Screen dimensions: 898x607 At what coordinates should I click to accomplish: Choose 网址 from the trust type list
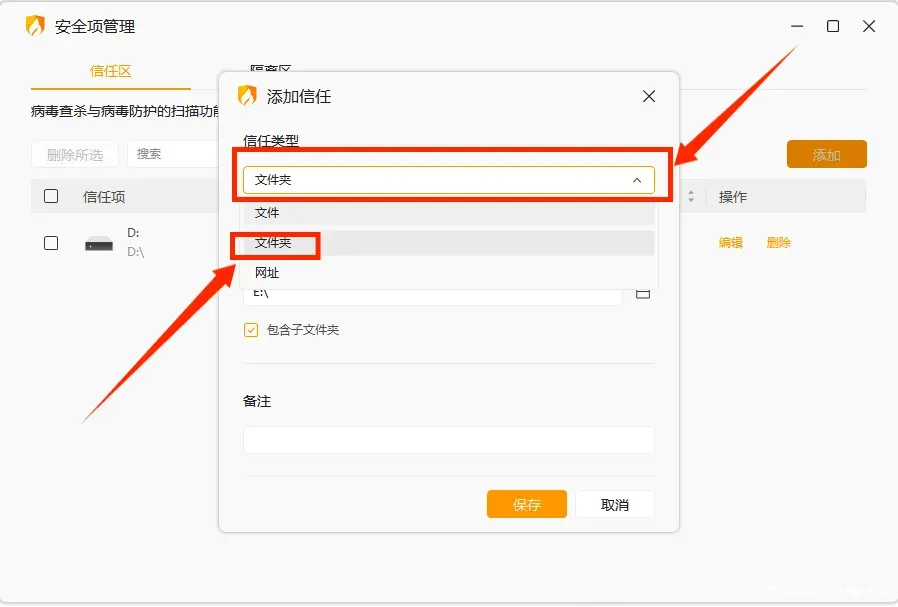click(x=267, y=273)
